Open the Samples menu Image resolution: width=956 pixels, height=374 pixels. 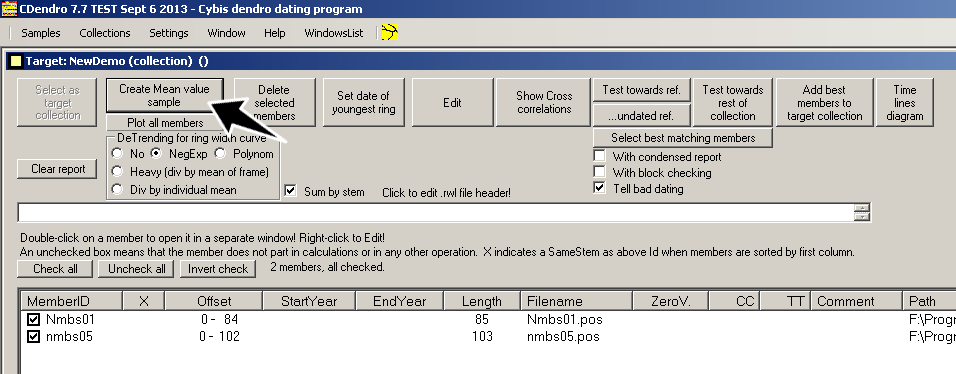(x=41, y=33)
